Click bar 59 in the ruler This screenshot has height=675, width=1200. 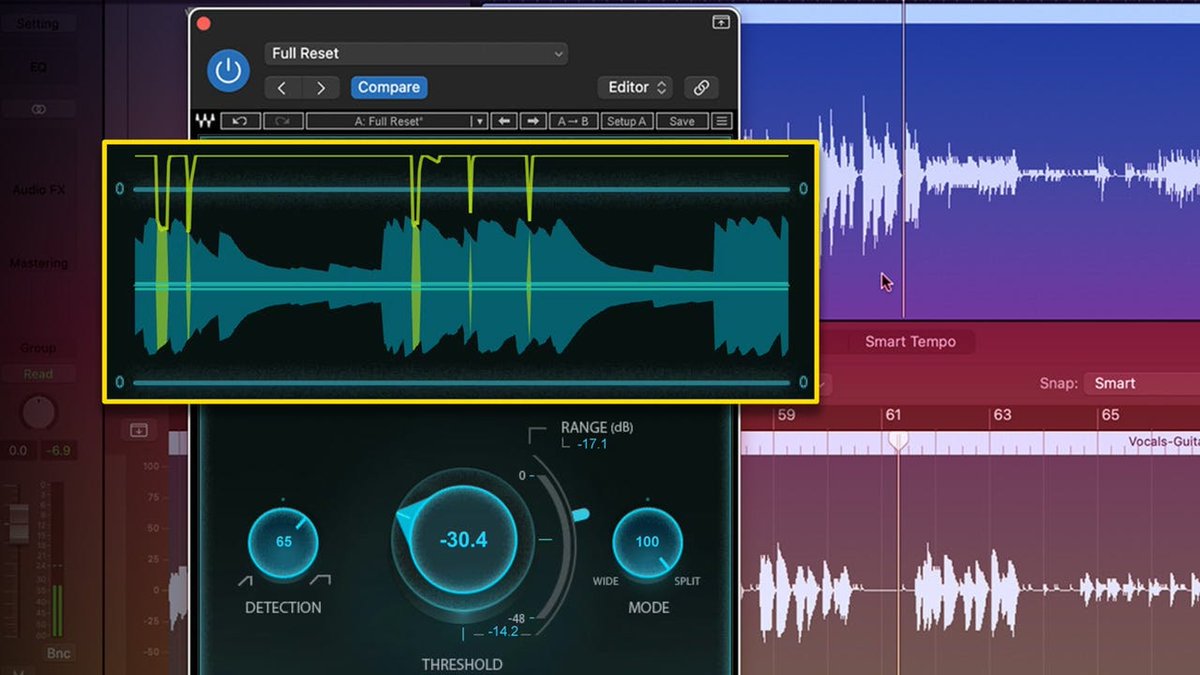point(786,414)
